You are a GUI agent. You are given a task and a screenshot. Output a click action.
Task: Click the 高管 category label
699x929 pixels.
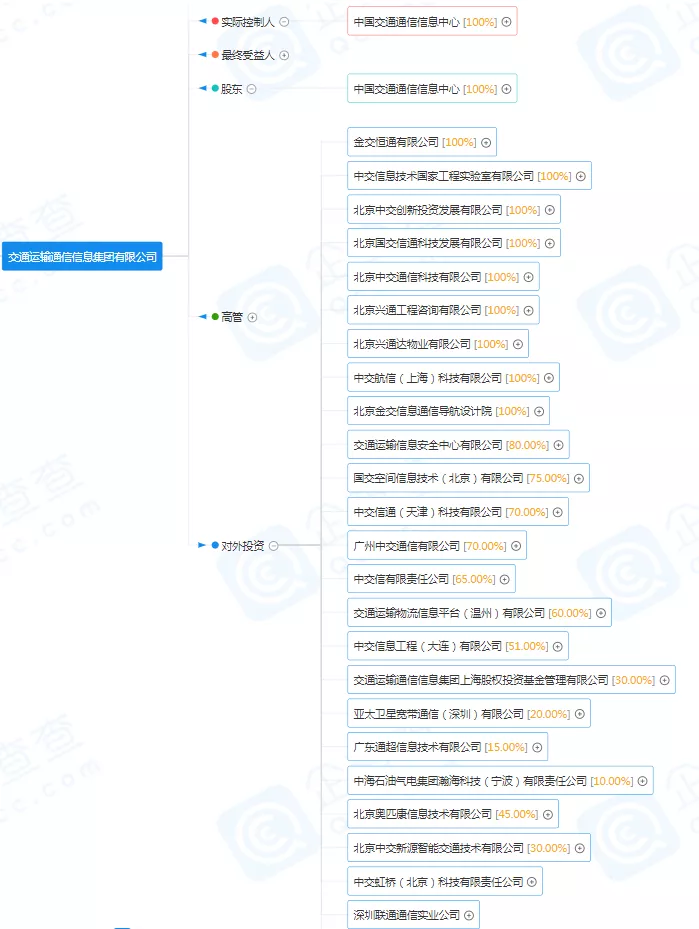(x=232, y=317)
